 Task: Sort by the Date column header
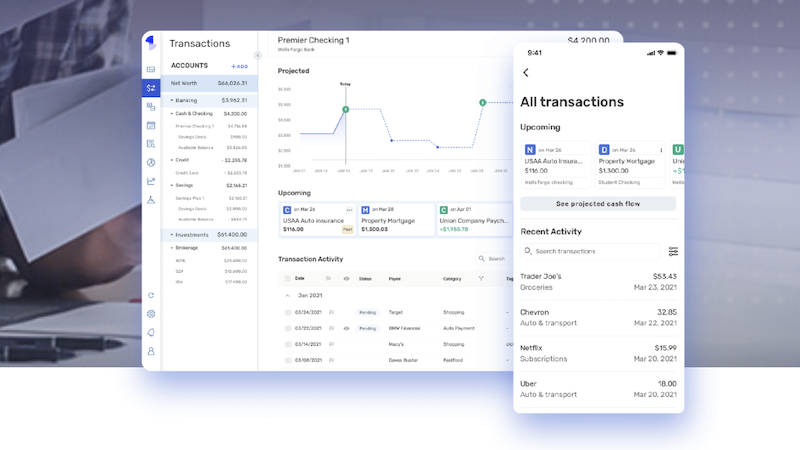[299, 279]
